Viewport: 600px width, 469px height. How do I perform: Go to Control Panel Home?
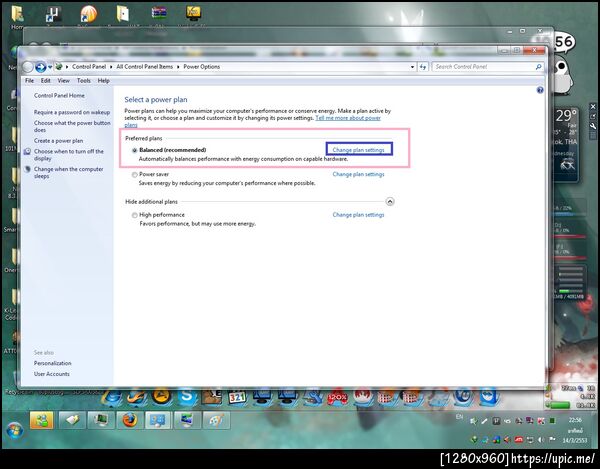pos(59,96)
